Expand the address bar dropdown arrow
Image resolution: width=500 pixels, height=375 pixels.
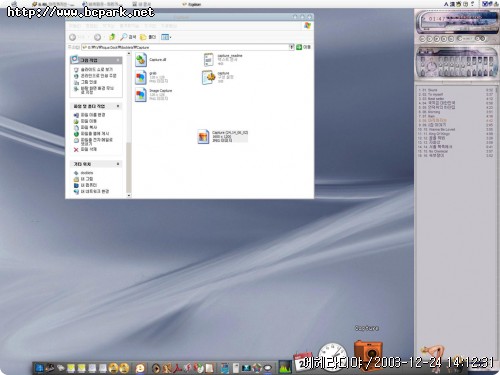[292, 47]
